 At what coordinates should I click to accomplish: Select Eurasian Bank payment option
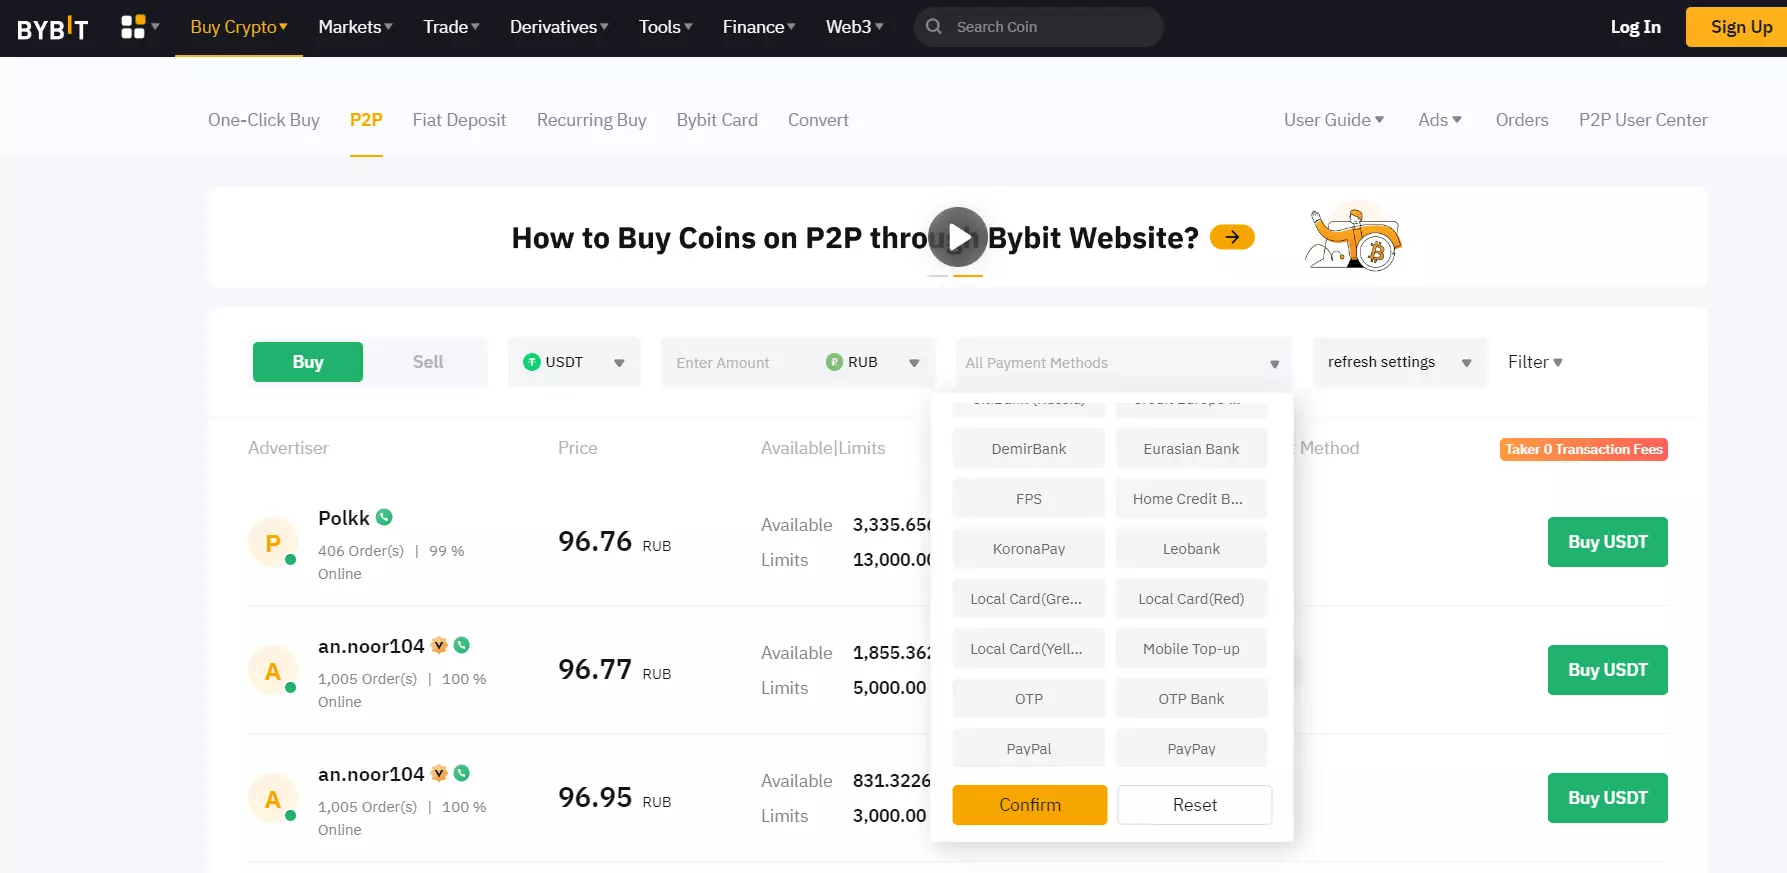pyautogui.click(x=1191, y=449)
